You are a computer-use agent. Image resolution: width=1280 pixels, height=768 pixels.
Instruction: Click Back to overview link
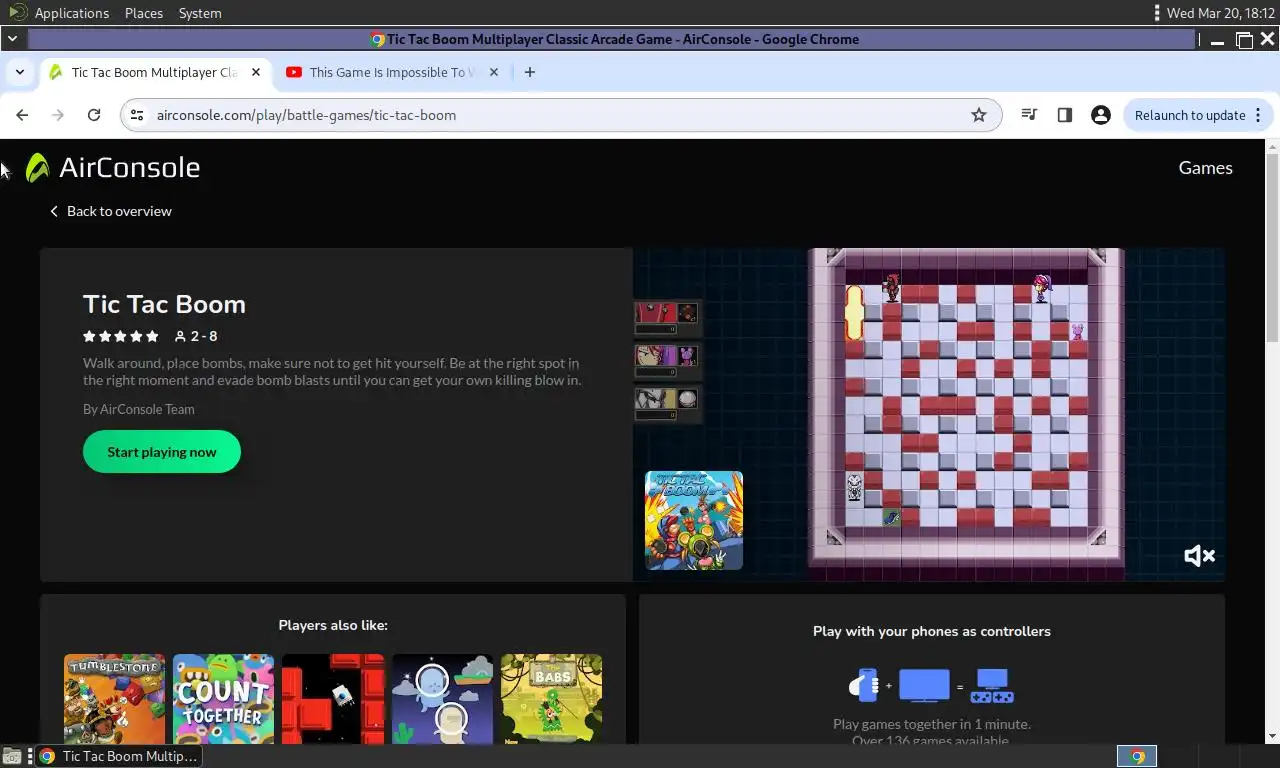(111, 211)
